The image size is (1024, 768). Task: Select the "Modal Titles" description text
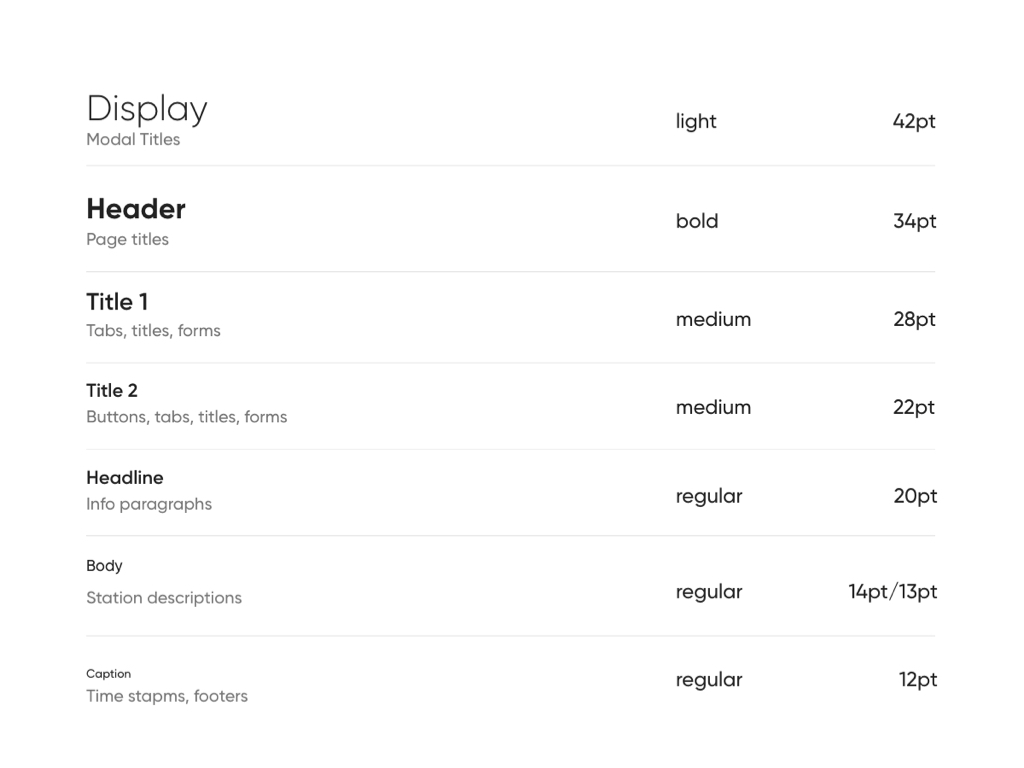click(x=133, y=140)
